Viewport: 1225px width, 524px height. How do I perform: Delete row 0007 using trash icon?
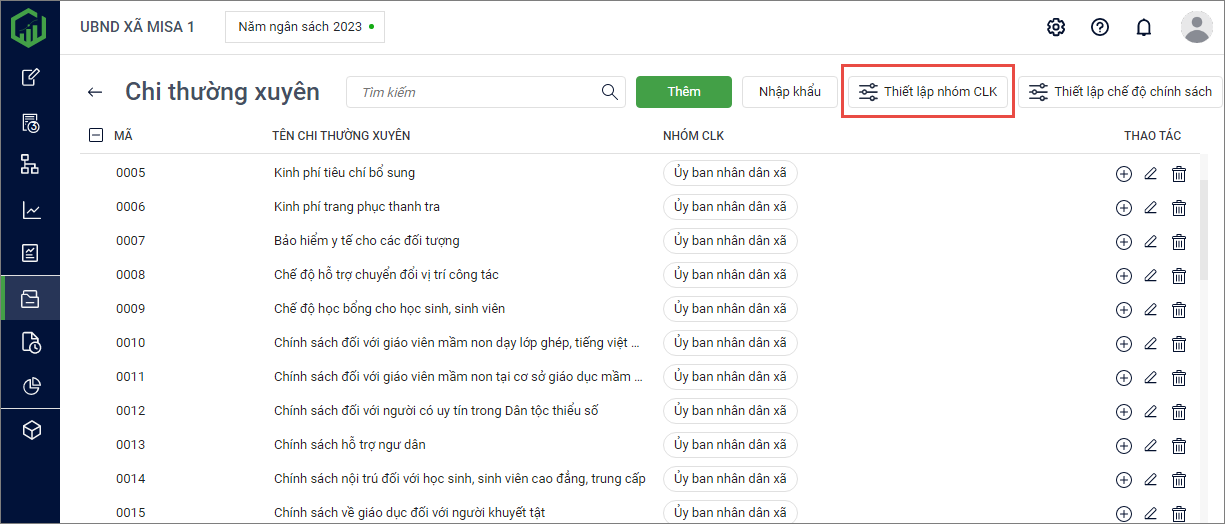1179,242
